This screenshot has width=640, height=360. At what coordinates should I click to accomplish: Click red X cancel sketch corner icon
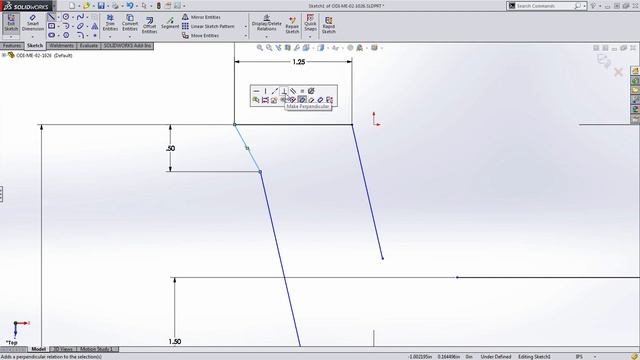618,73
